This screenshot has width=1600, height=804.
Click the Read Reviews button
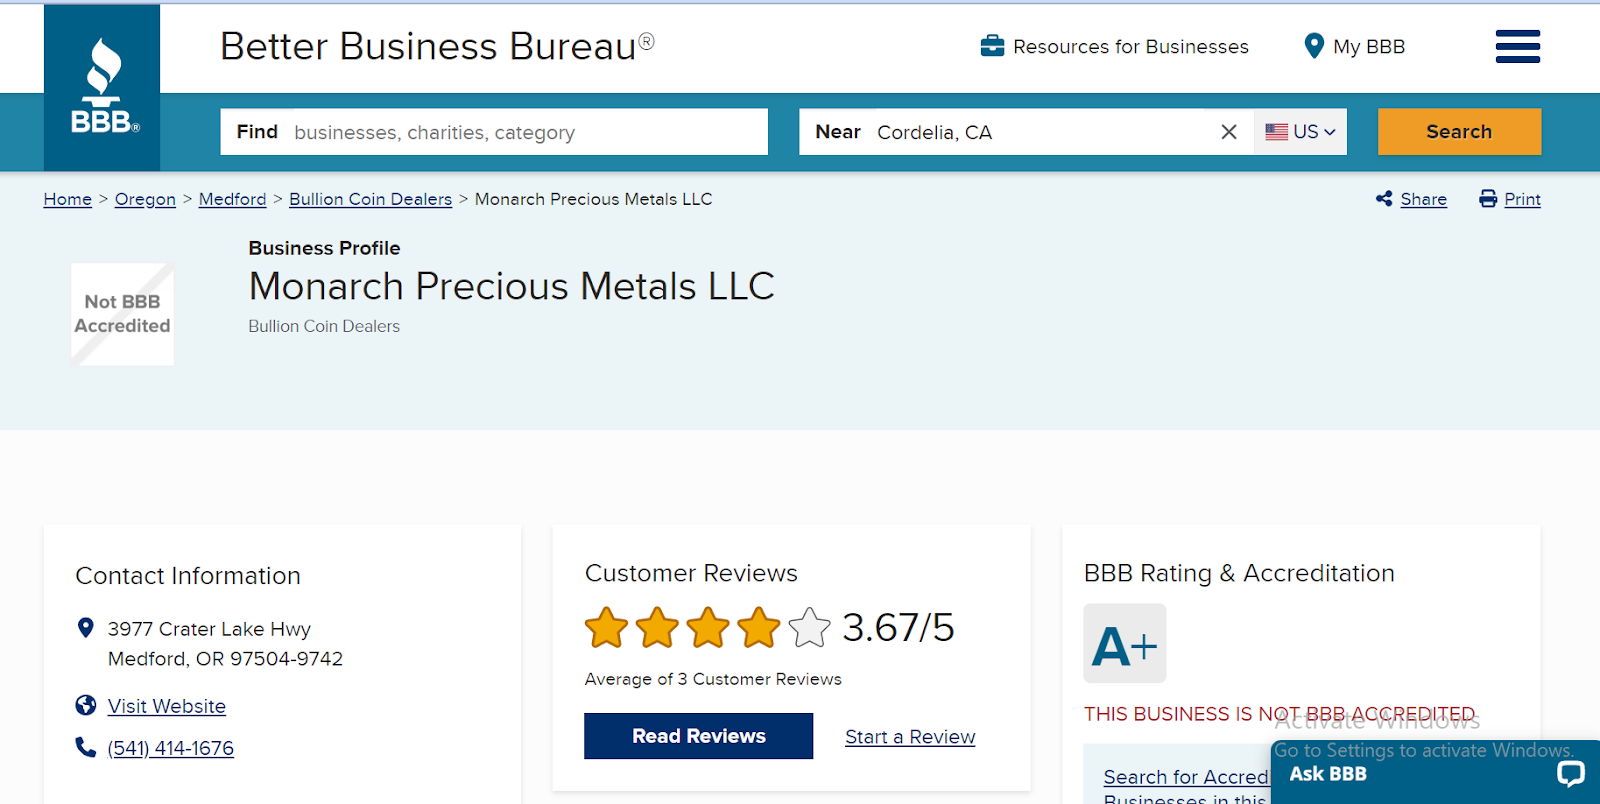tap(698, 736)
